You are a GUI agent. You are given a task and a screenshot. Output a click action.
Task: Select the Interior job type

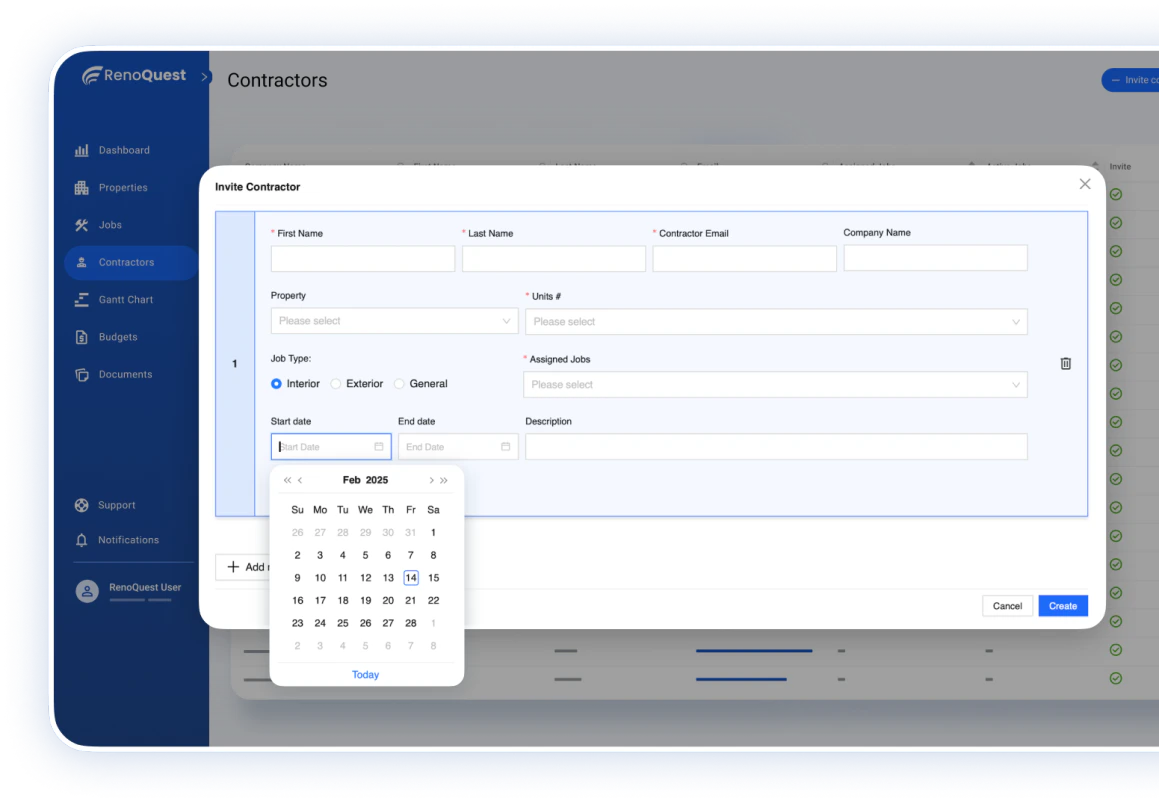(276, 383)
